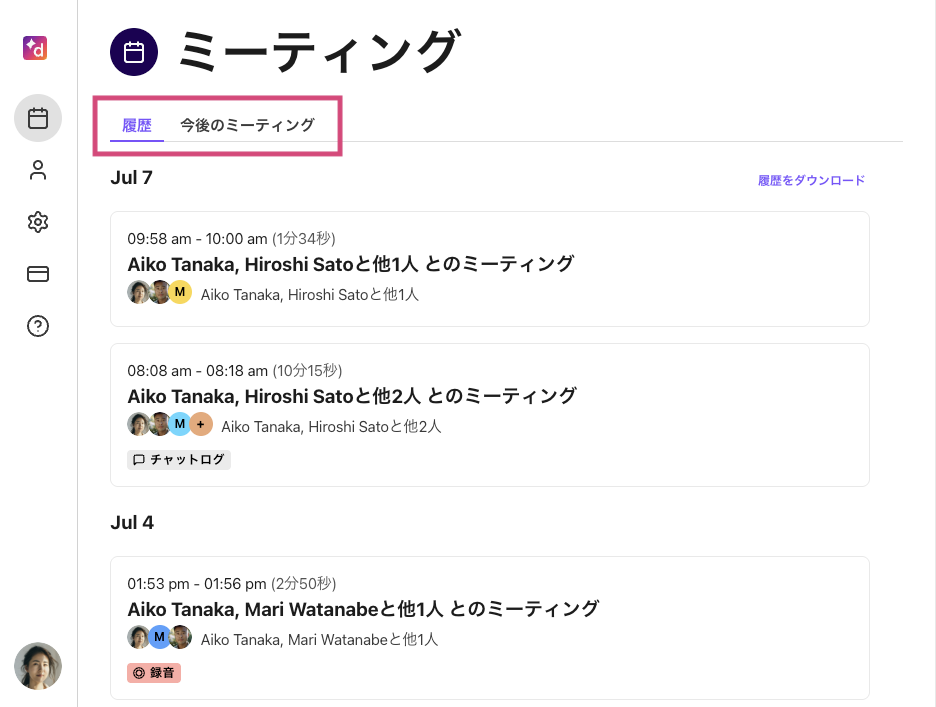Click the blue M avatar in Jul 4 meeting
Image resolution: width=936 pixels, height=707 pixels.
159,637
